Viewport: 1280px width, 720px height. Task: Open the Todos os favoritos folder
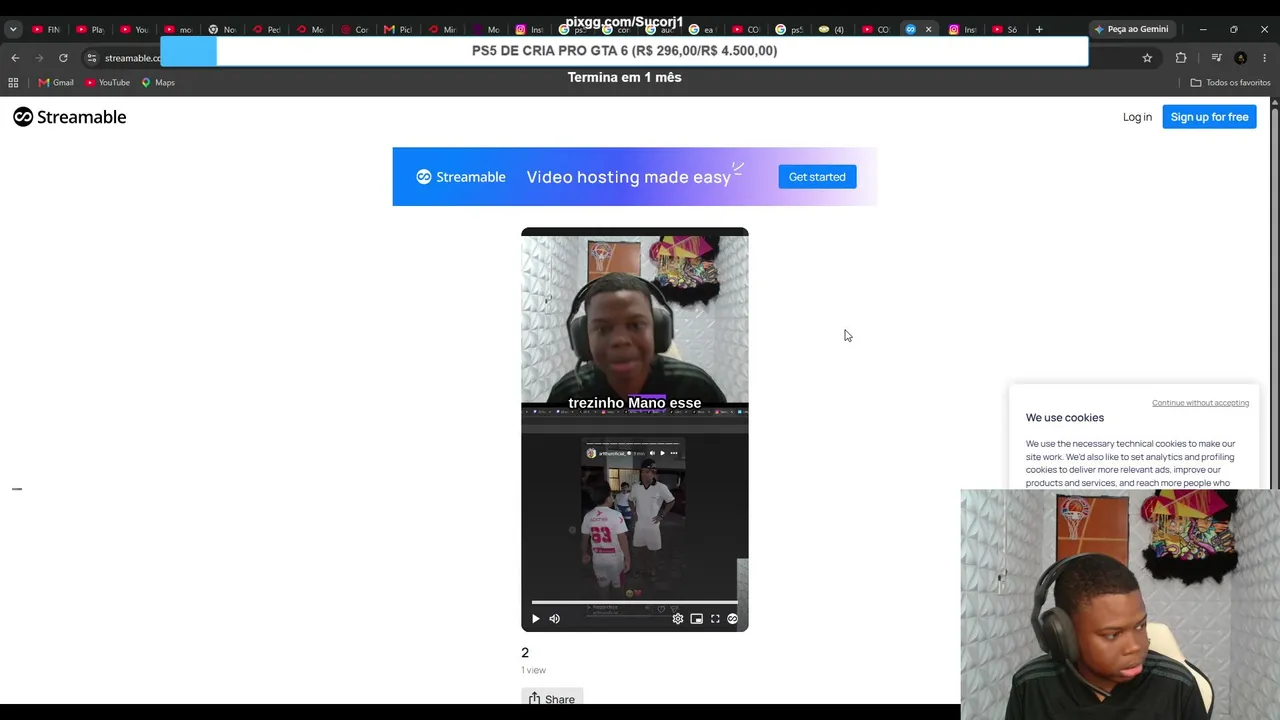click(x=1230, y=83)
